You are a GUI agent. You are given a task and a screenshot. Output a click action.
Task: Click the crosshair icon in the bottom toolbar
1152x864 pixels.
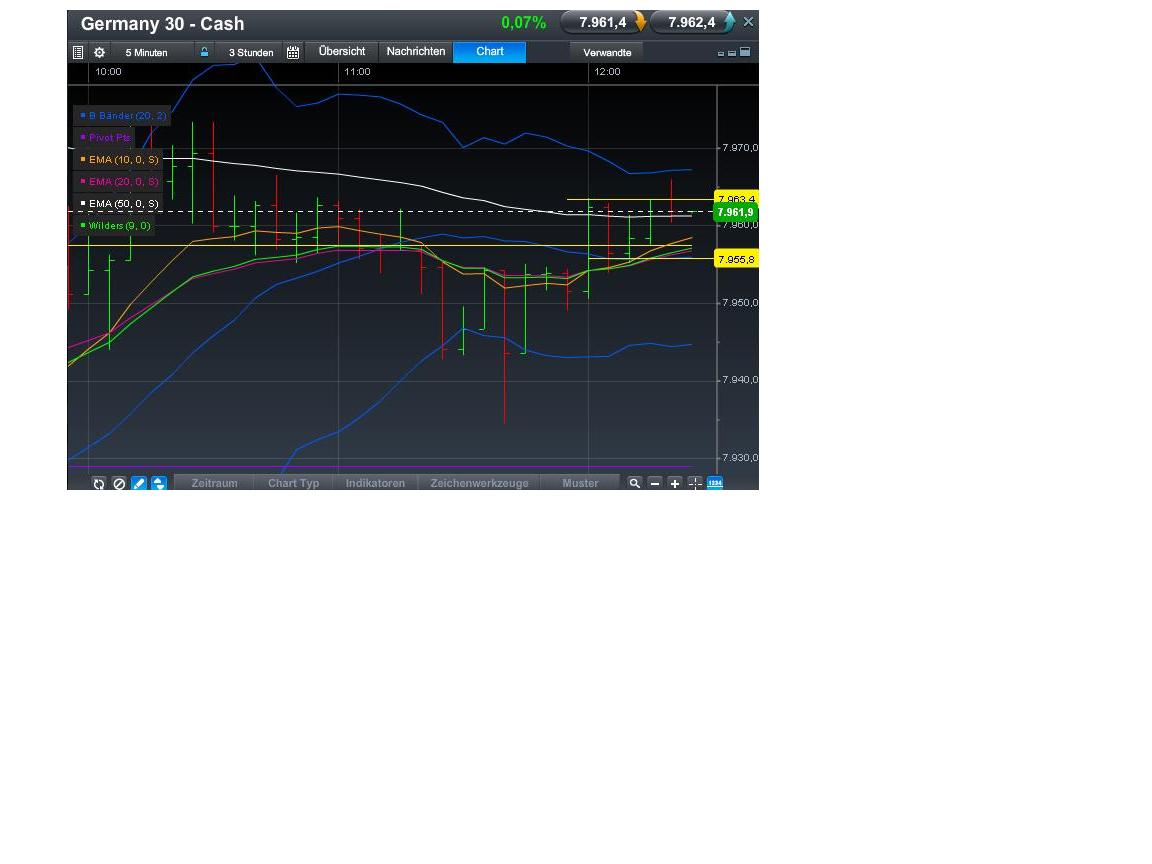point(695,483)
